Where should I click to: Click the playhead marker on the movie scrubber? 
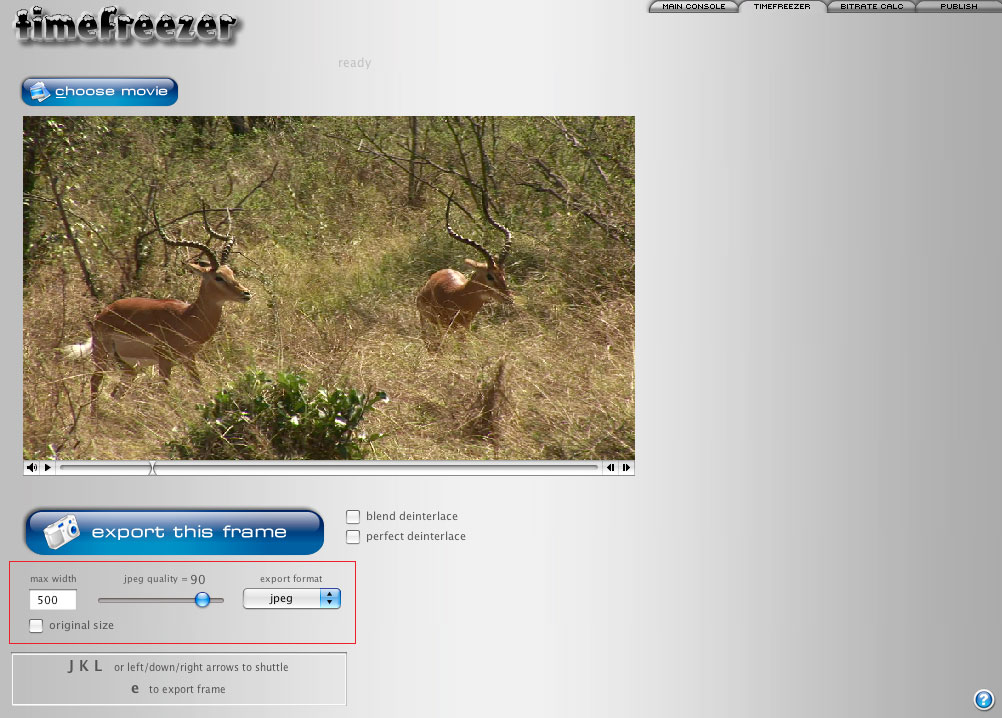pos(152,467)
